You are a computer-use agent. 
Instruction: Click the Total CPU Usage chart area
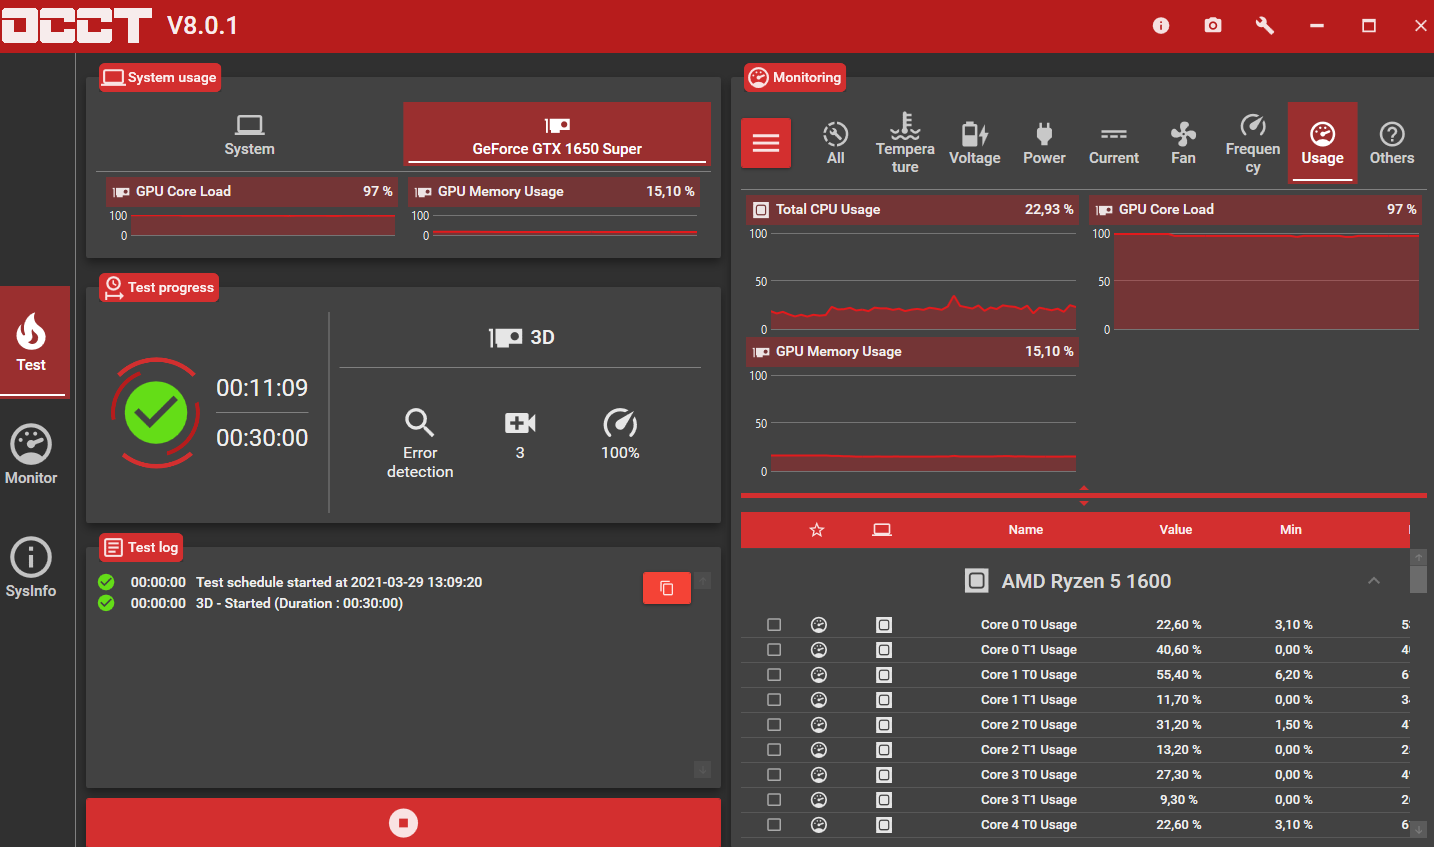922,282
